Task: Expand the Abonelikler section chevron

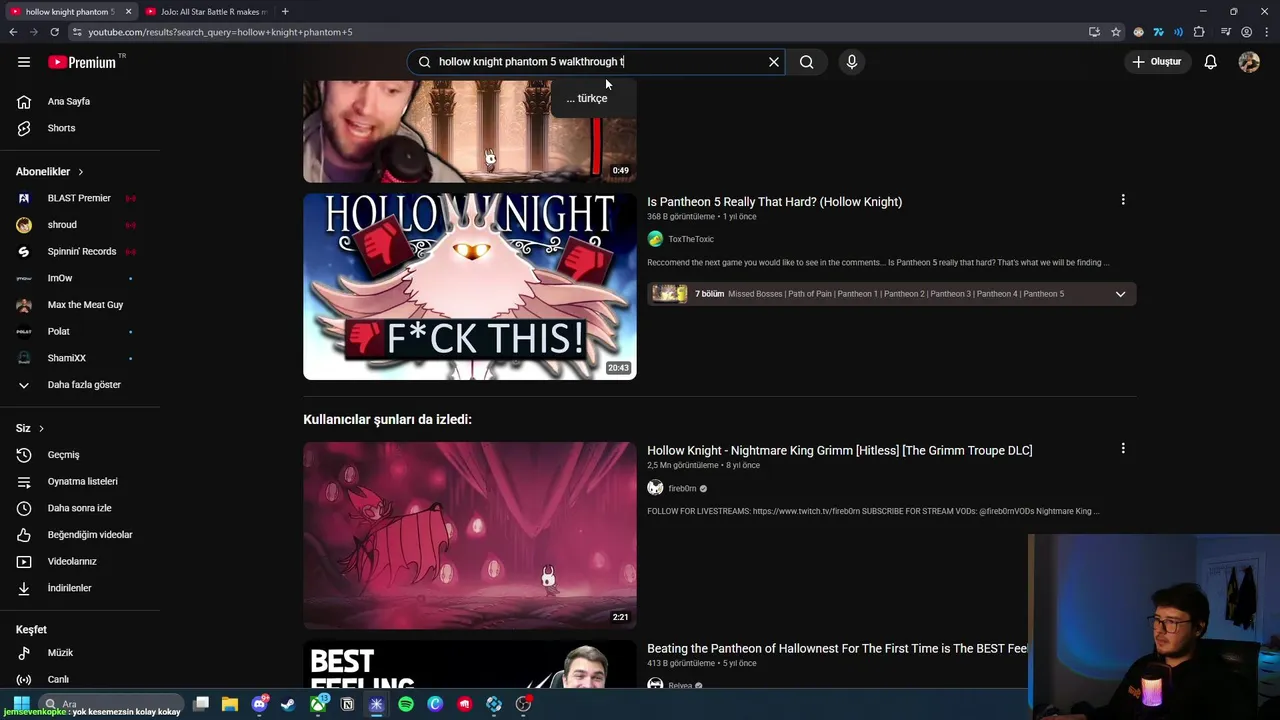Action: click(81, 172)
